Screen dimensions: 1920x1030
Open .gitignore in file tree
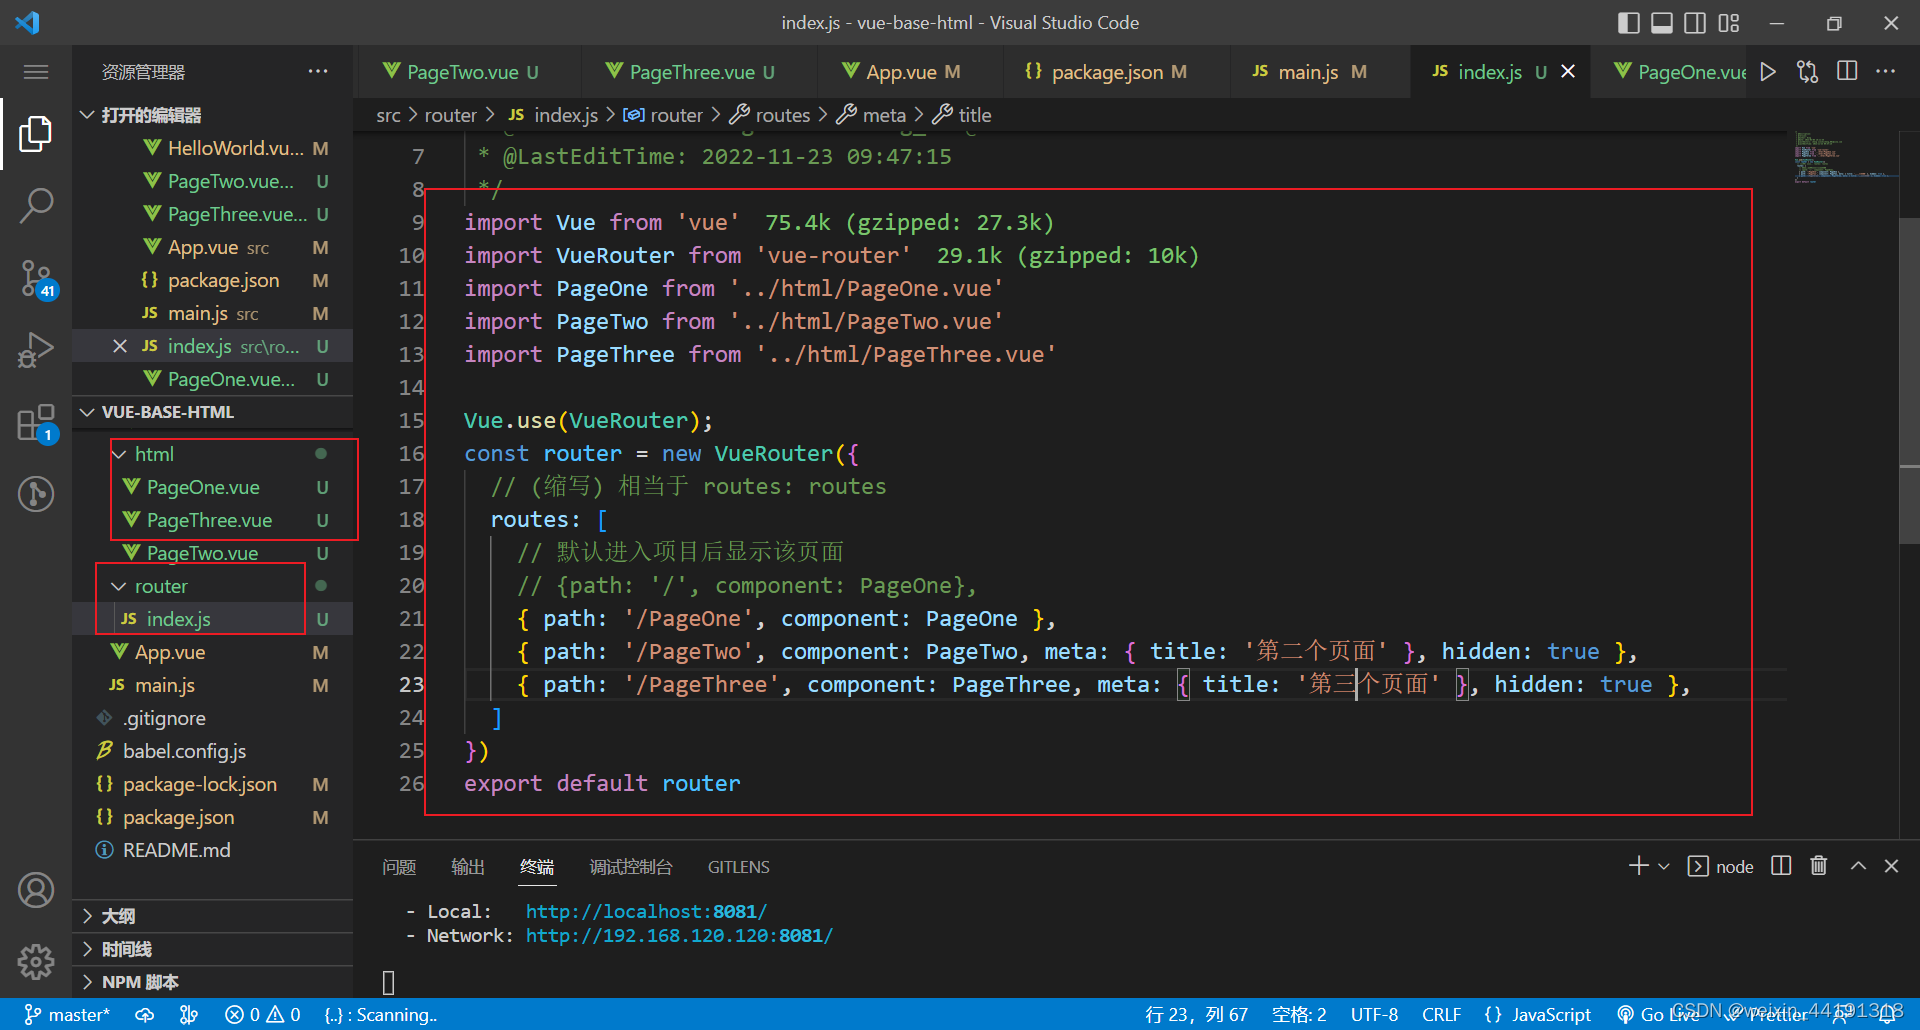tap(164, 718)
